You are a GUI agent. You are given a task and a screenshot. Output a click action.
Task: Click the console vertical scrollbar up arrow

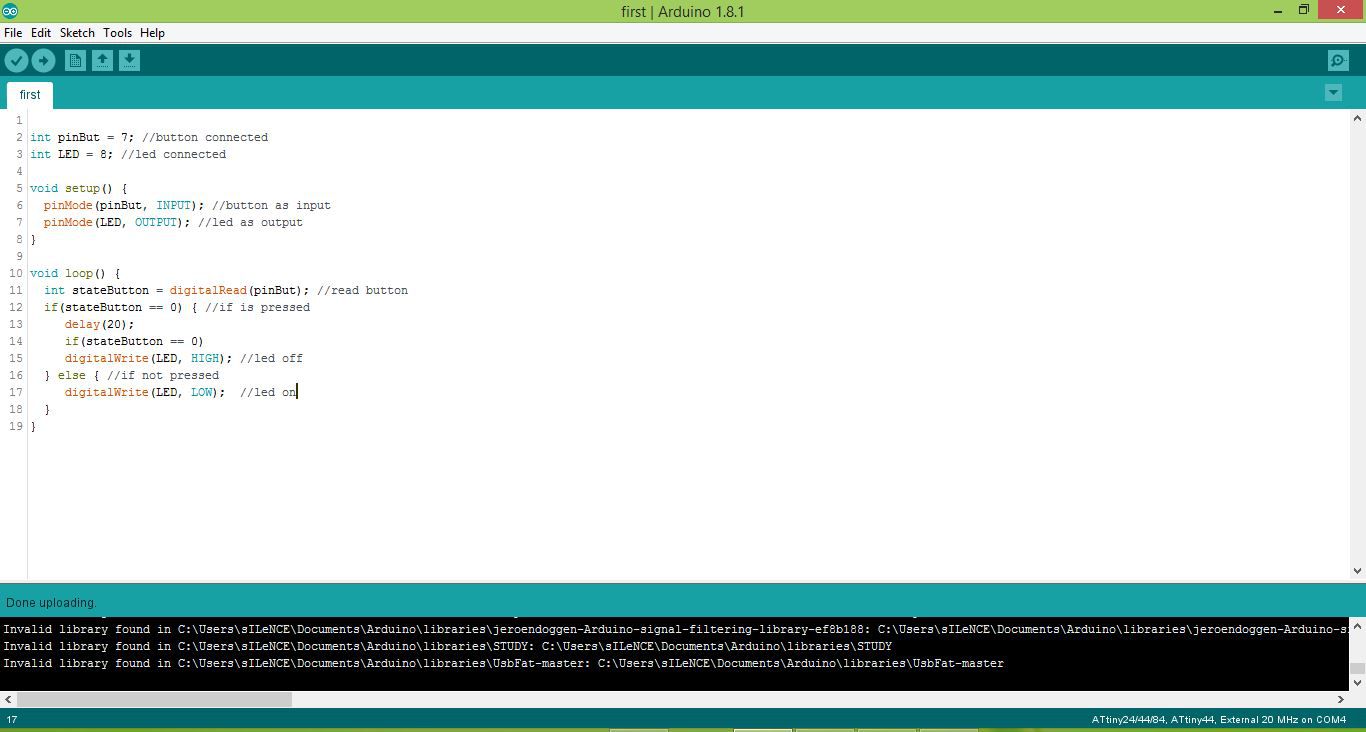coord(1357,626)
